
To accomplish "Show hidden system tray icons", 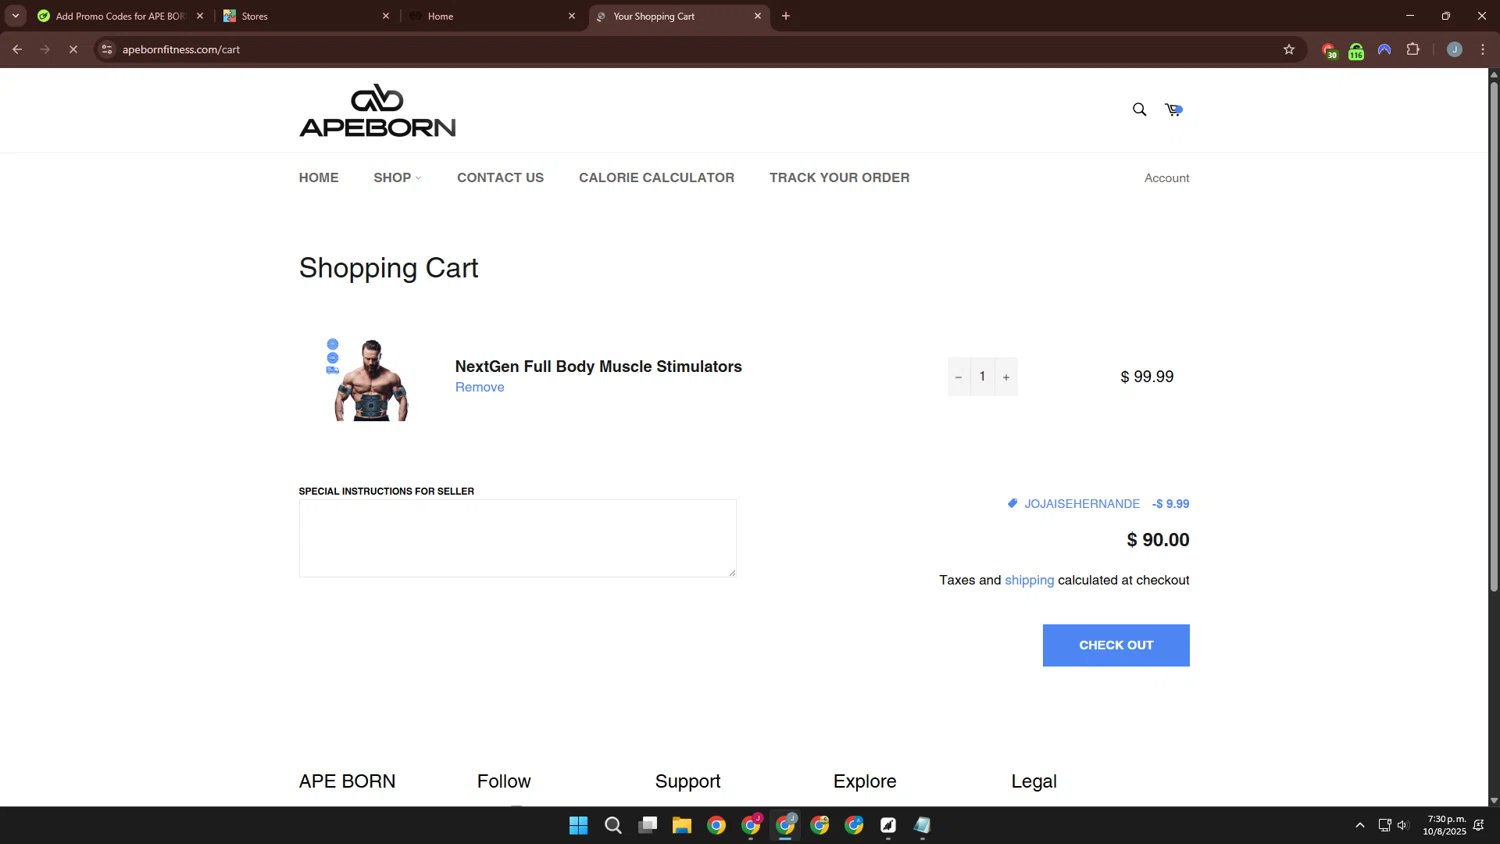I will click(x=1360, y=825).
